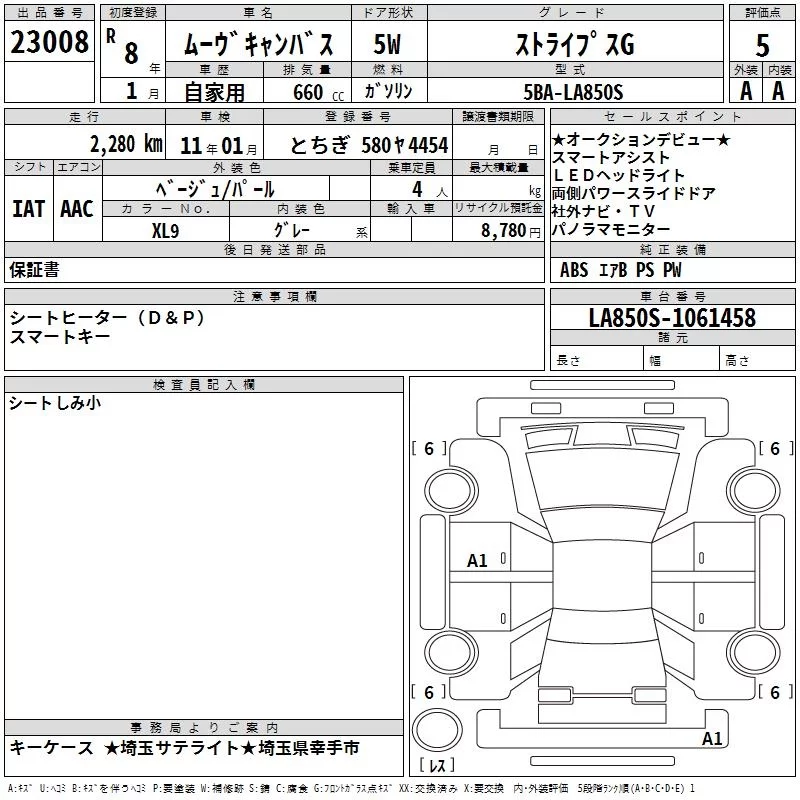Click rear-right [ 6 ] tire tread value

pos(776,692)
